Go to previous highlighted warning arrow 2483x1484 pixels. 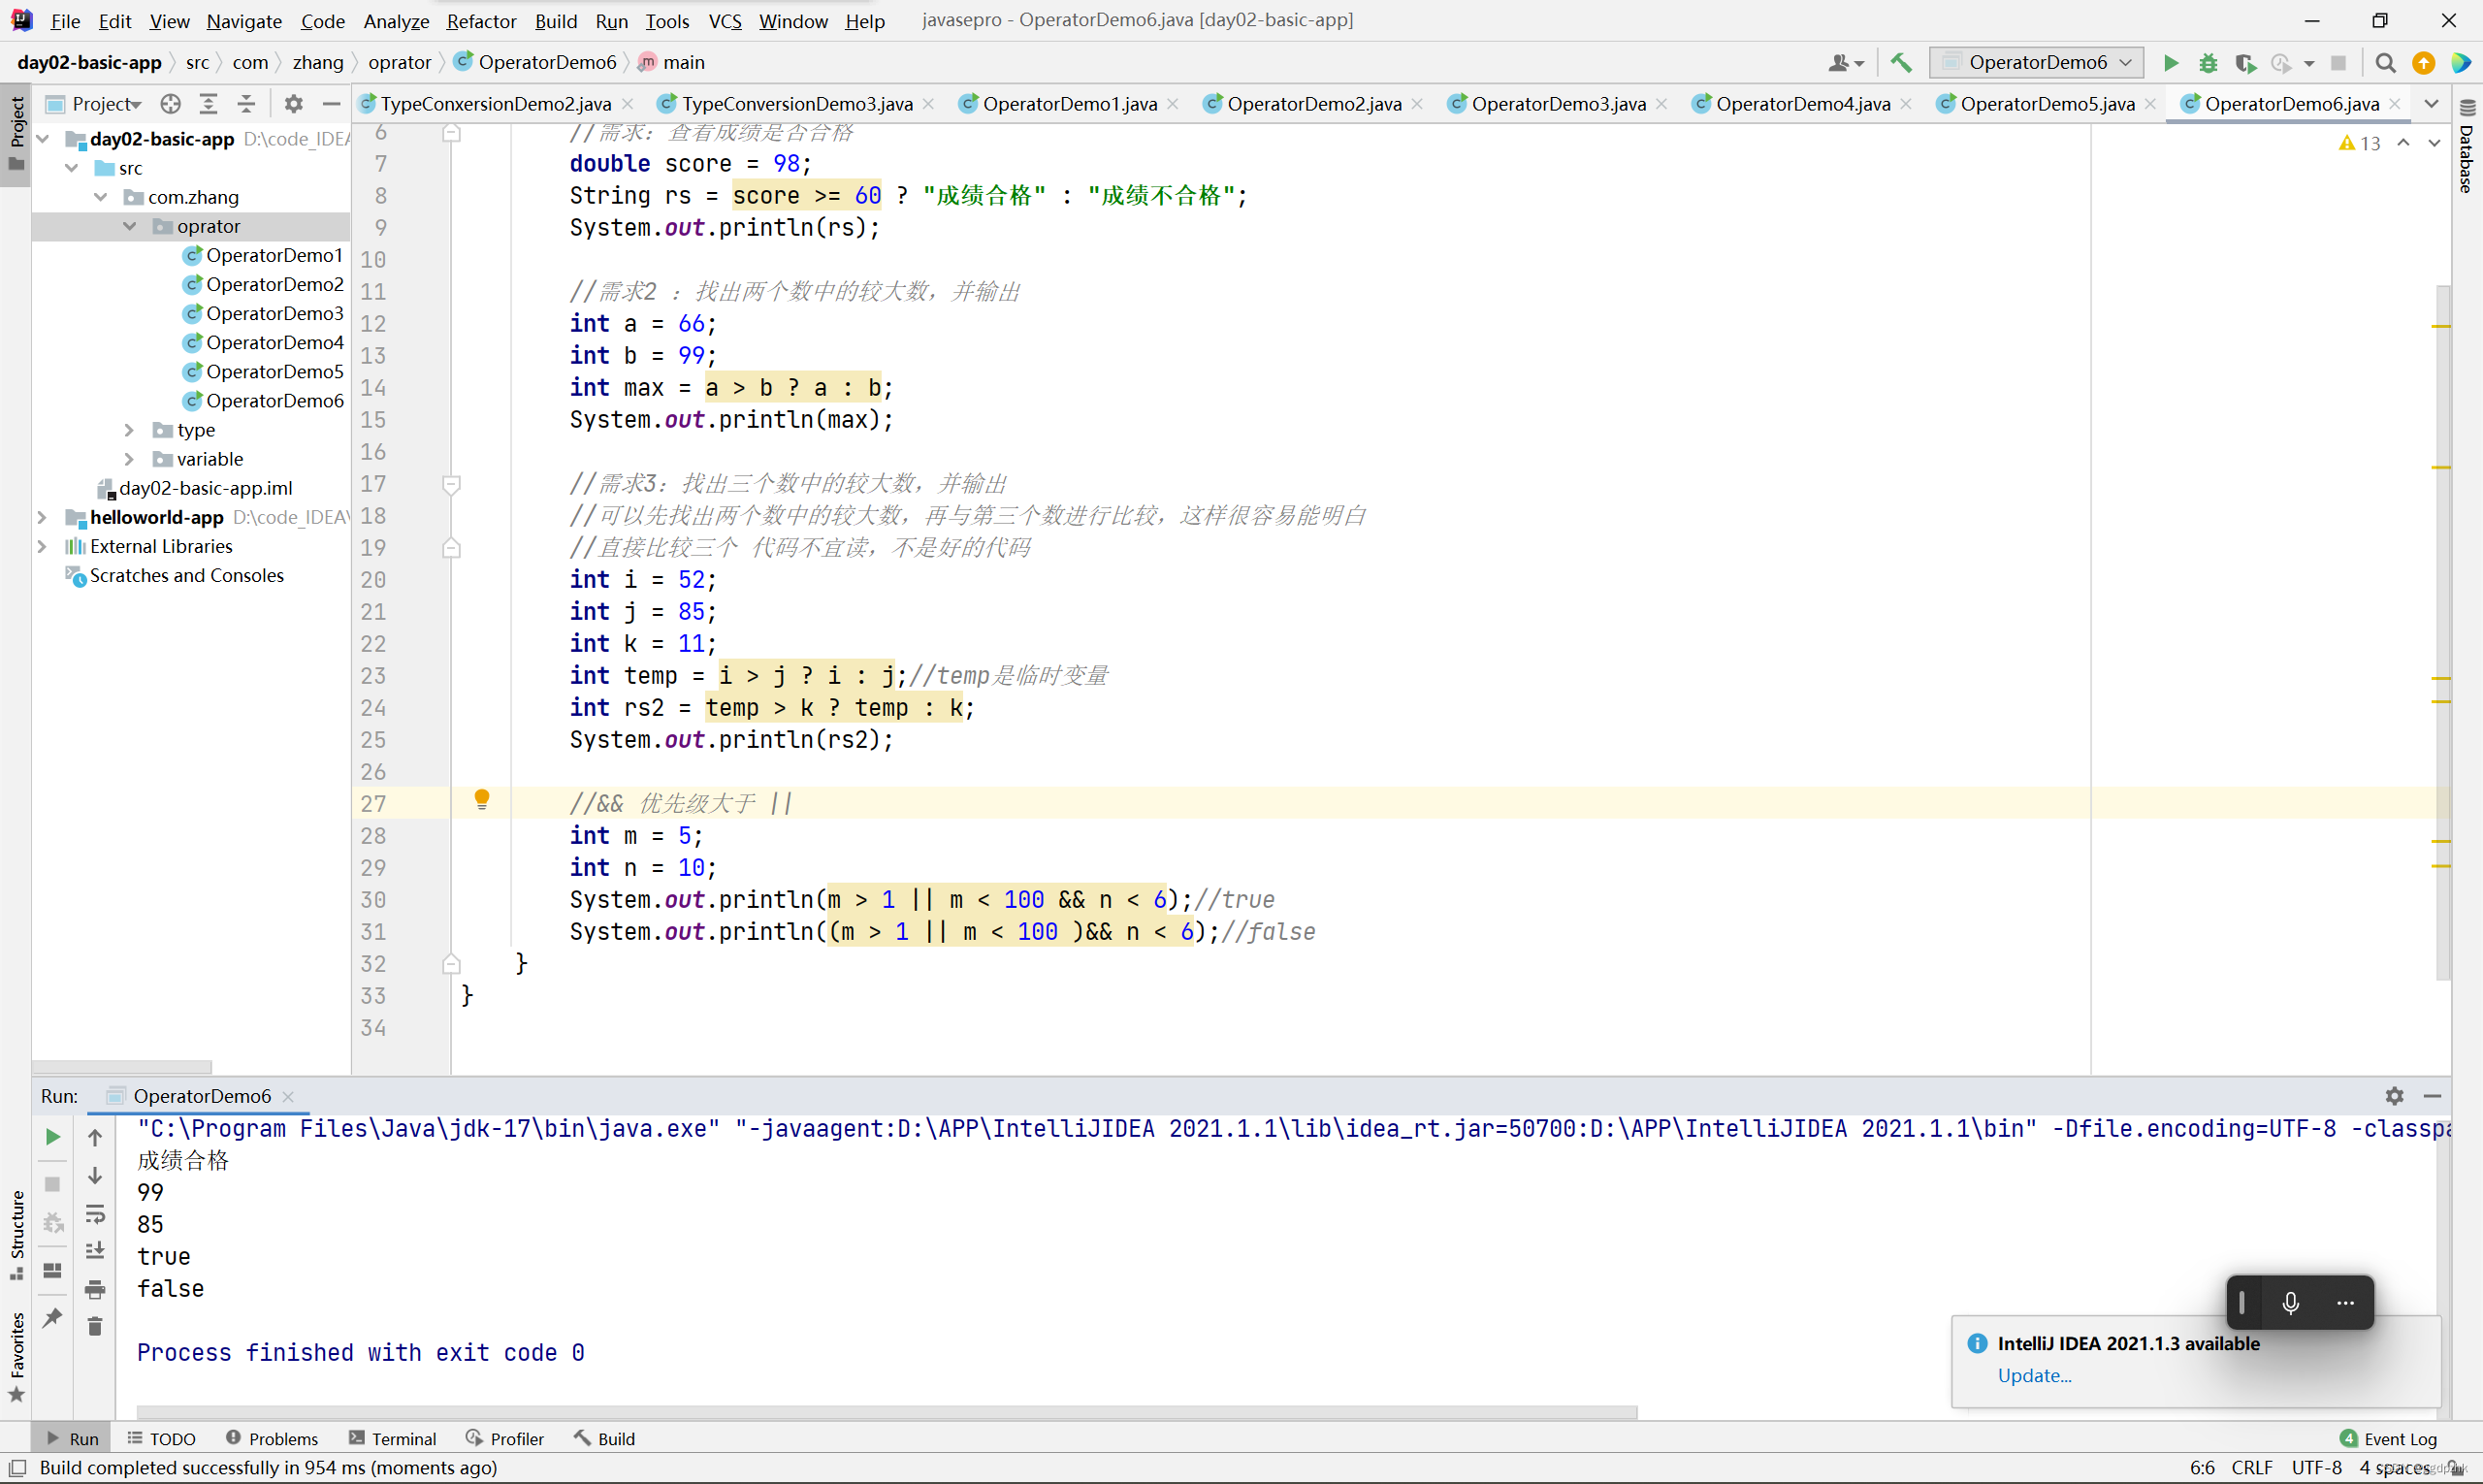(2403, 143)
